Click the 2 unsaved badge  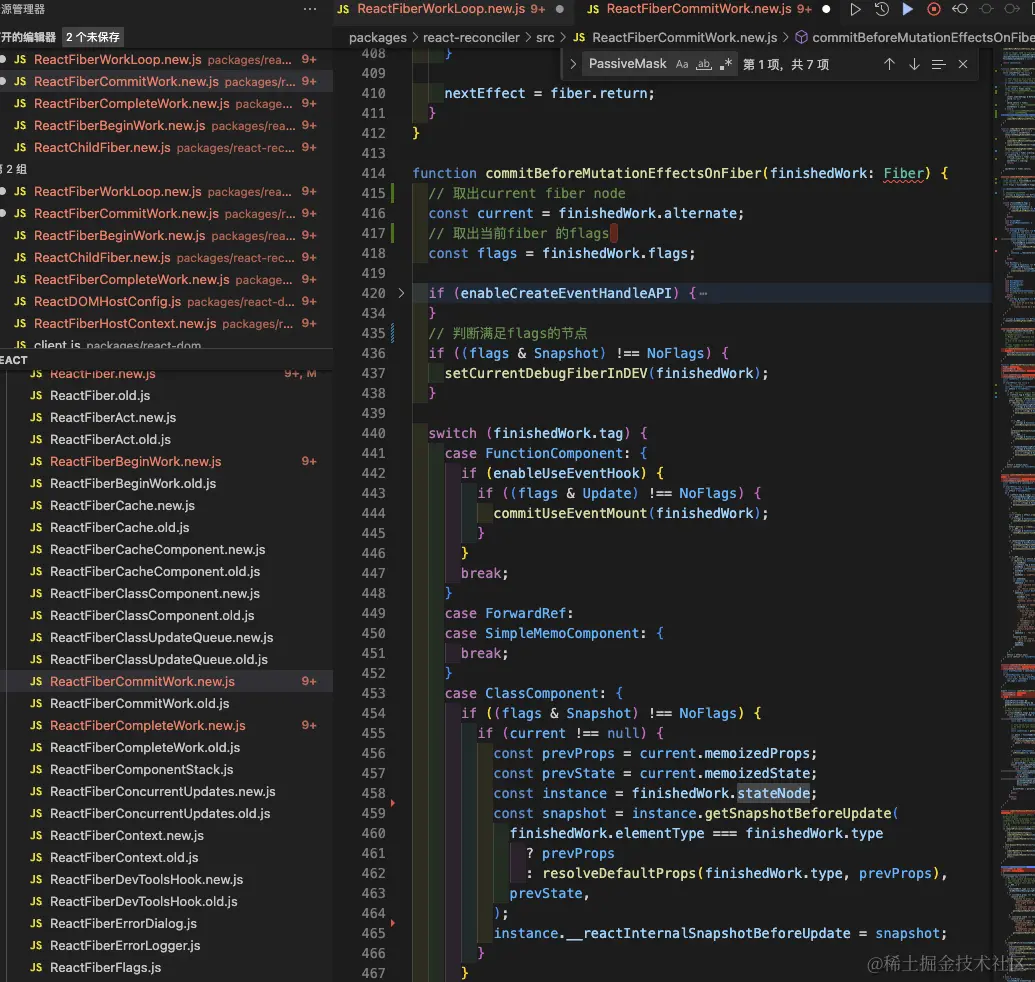point(93,37)
